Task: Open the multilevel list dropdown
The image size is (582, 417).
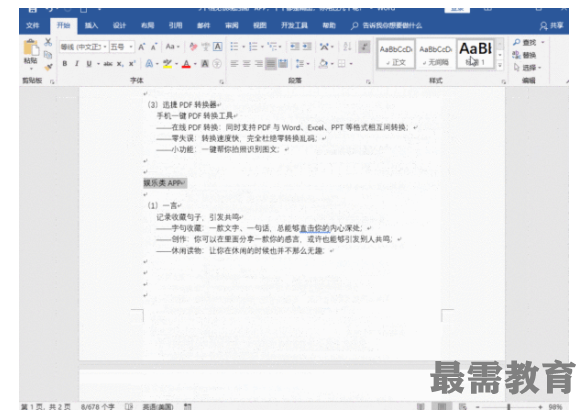Action: tap(280, 47)
